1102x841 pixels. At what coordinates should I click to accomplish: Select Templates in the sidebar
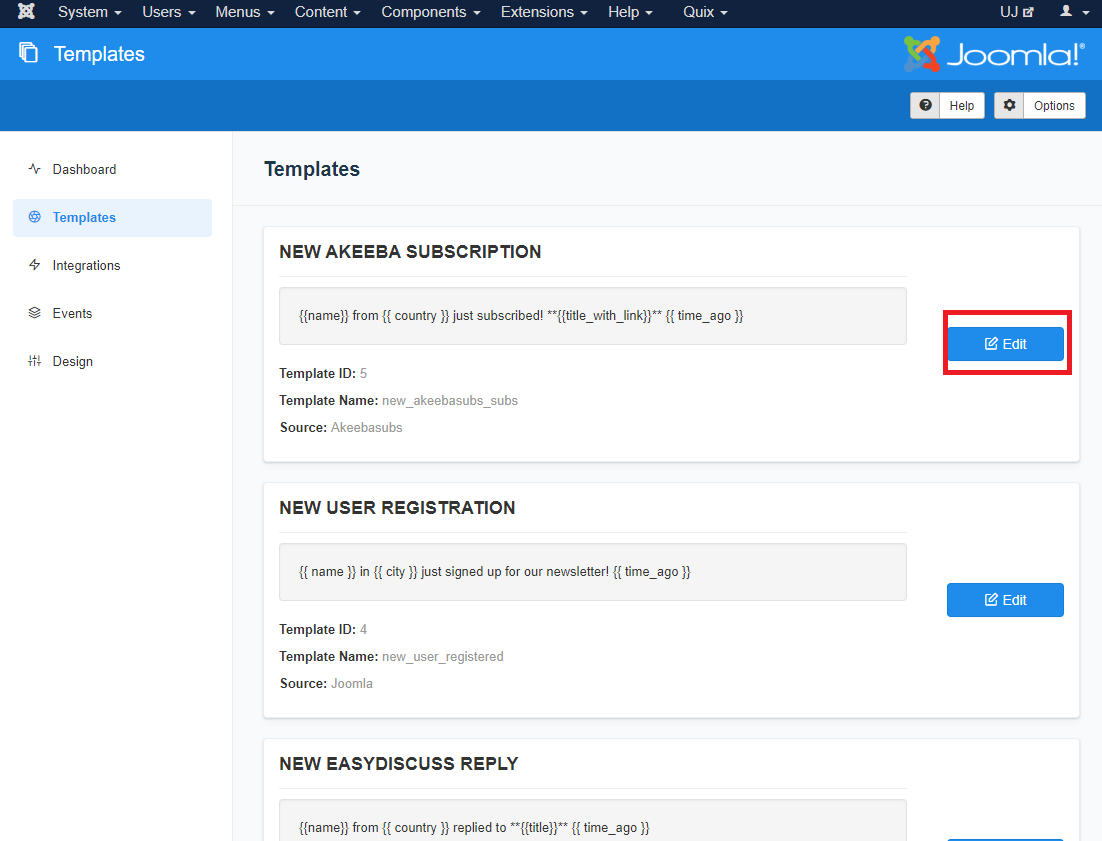(x=112, y=218)
